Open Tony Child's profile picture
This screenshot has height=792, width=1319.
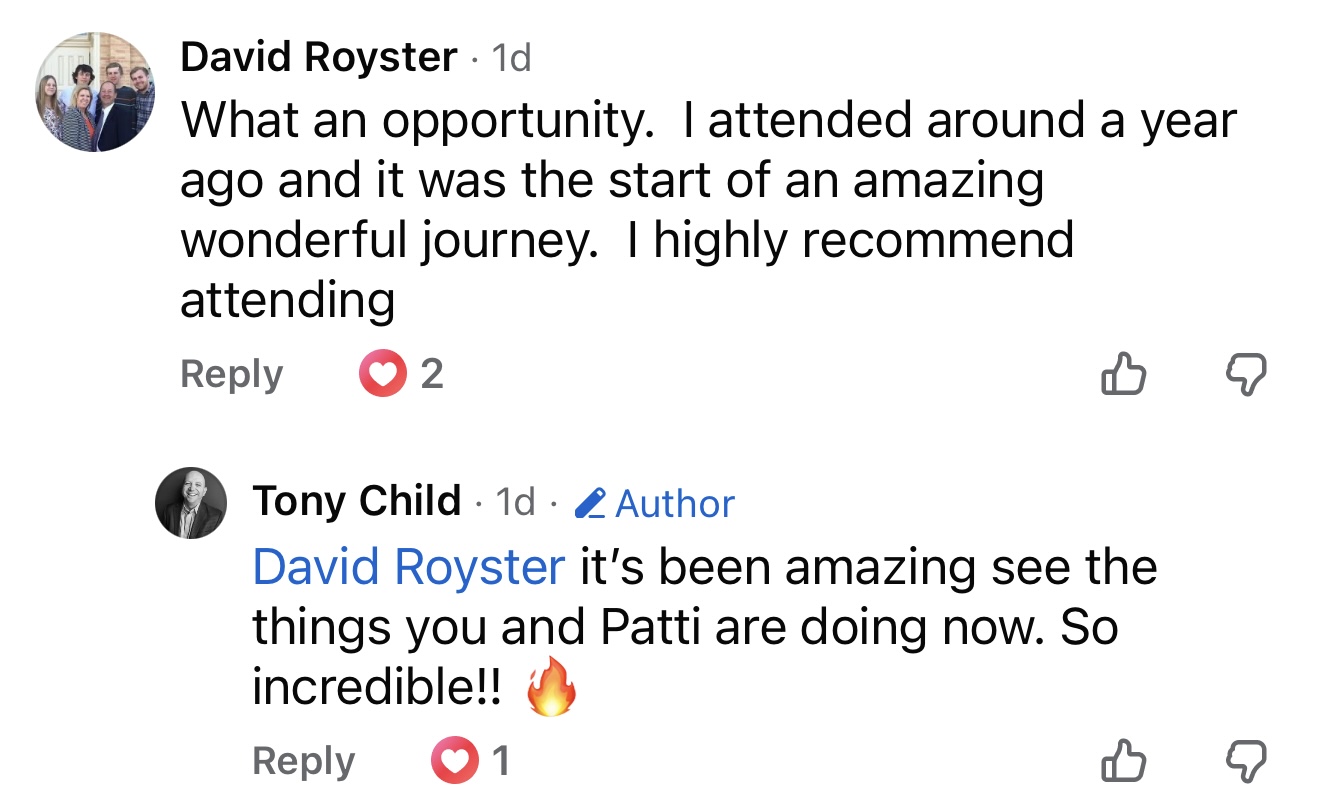click(191, 503)
